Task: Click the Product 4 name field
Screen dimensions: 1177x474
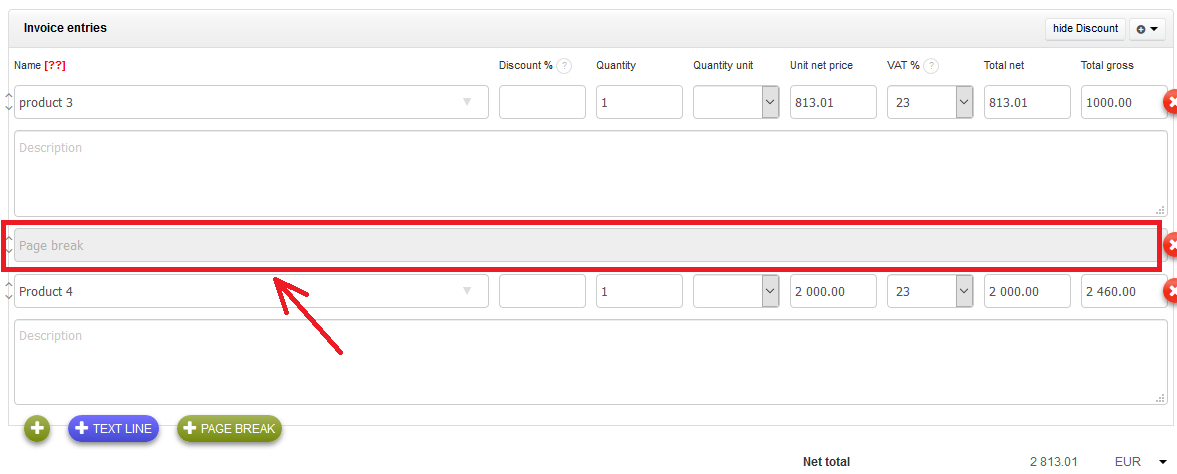Action: pos(251,291)
